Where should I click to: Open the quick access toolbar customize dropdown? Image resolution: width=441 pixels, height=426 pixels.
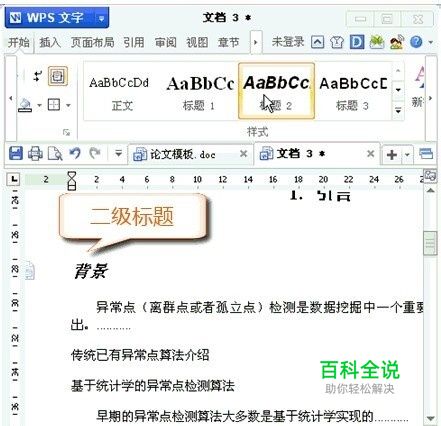coord(118,154)
